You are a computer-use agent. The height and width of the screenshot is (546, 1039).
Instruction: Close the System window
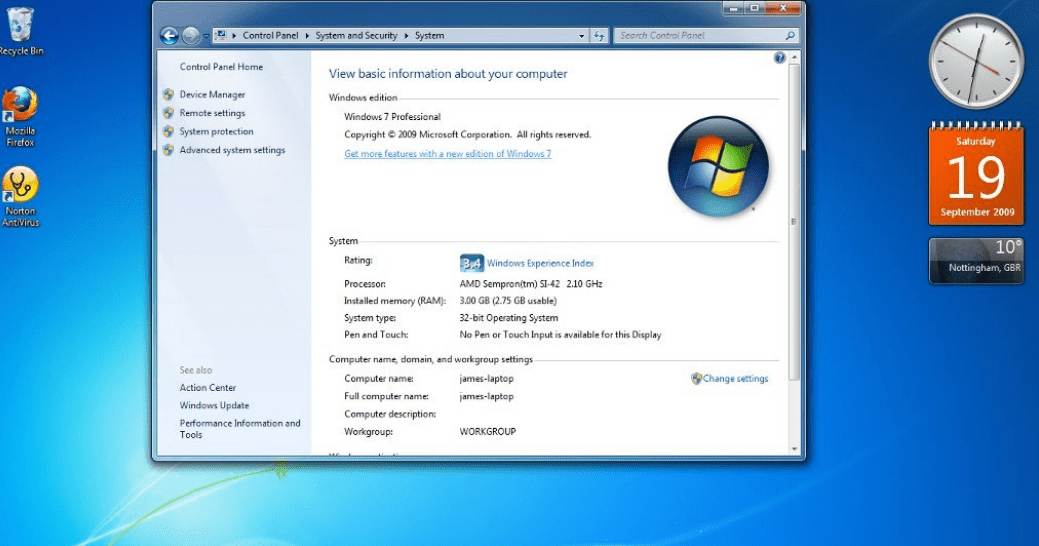(x=783, y=8)
